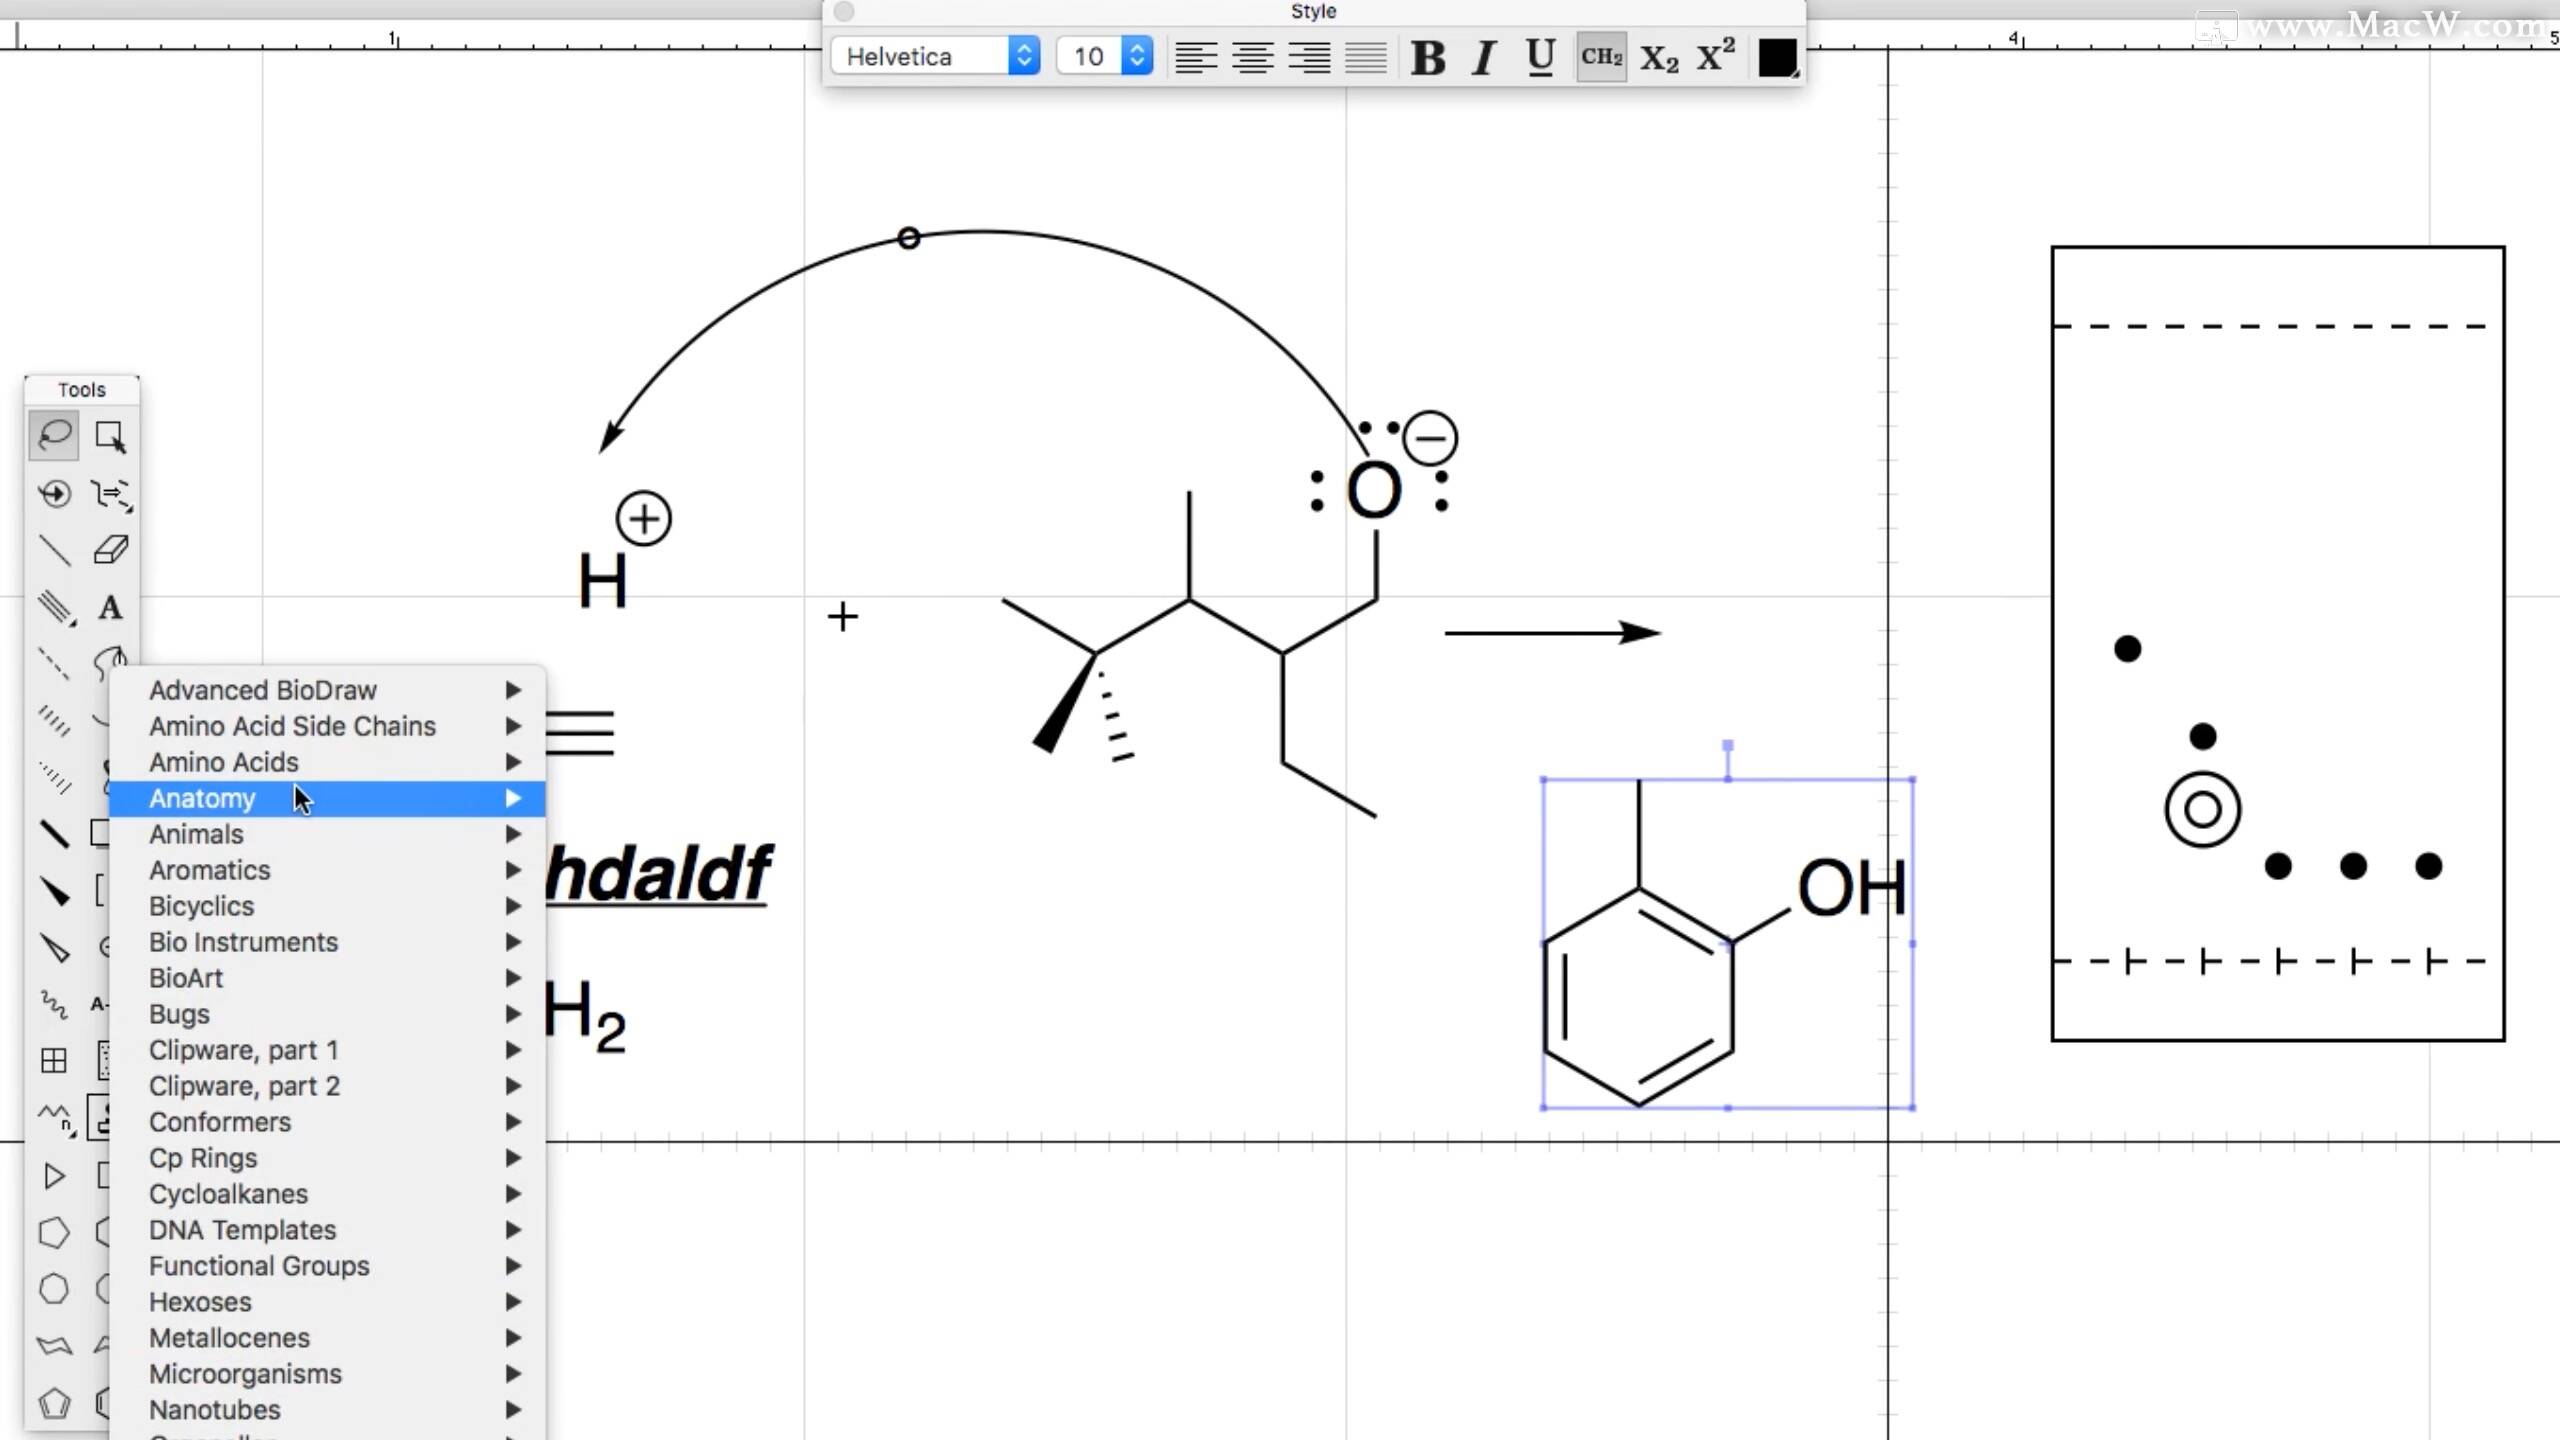The image size is (2560, 1440).
Task: Select the Hashed Bond tool
Action: pyautogui.click(x=54, y=720)
